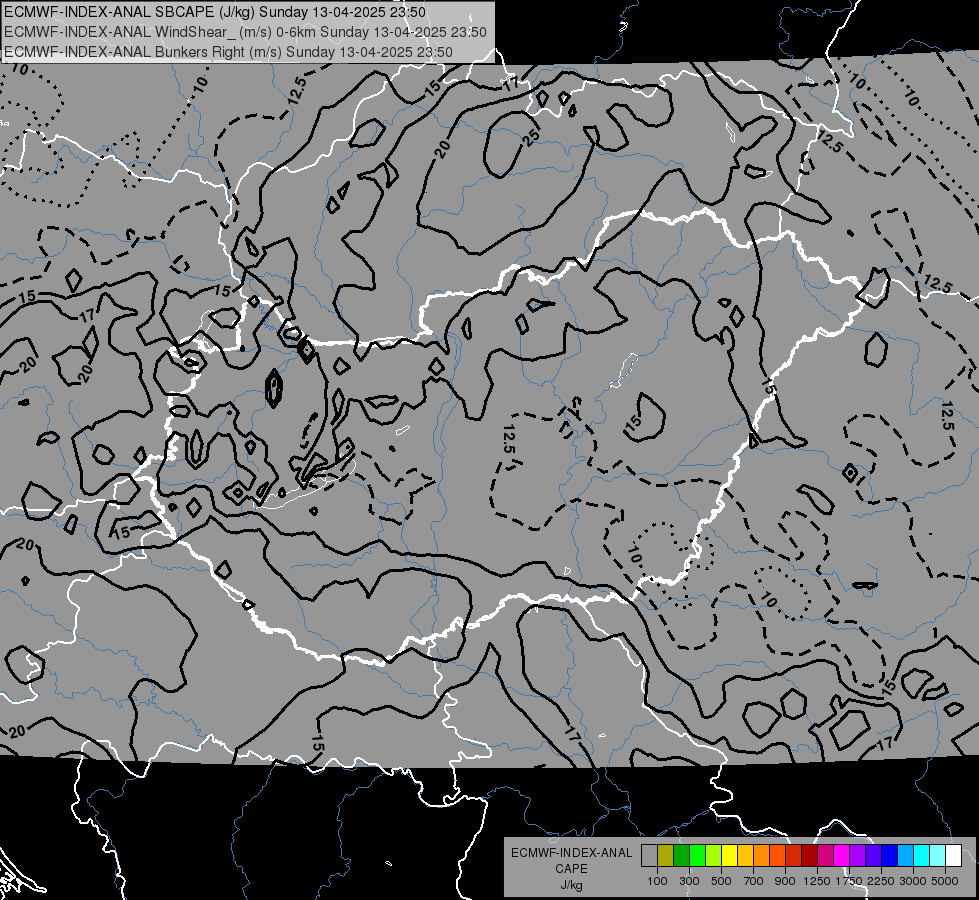Select the bright green legend swatch
The image size is (979, 900).
(x=697, y=856)
